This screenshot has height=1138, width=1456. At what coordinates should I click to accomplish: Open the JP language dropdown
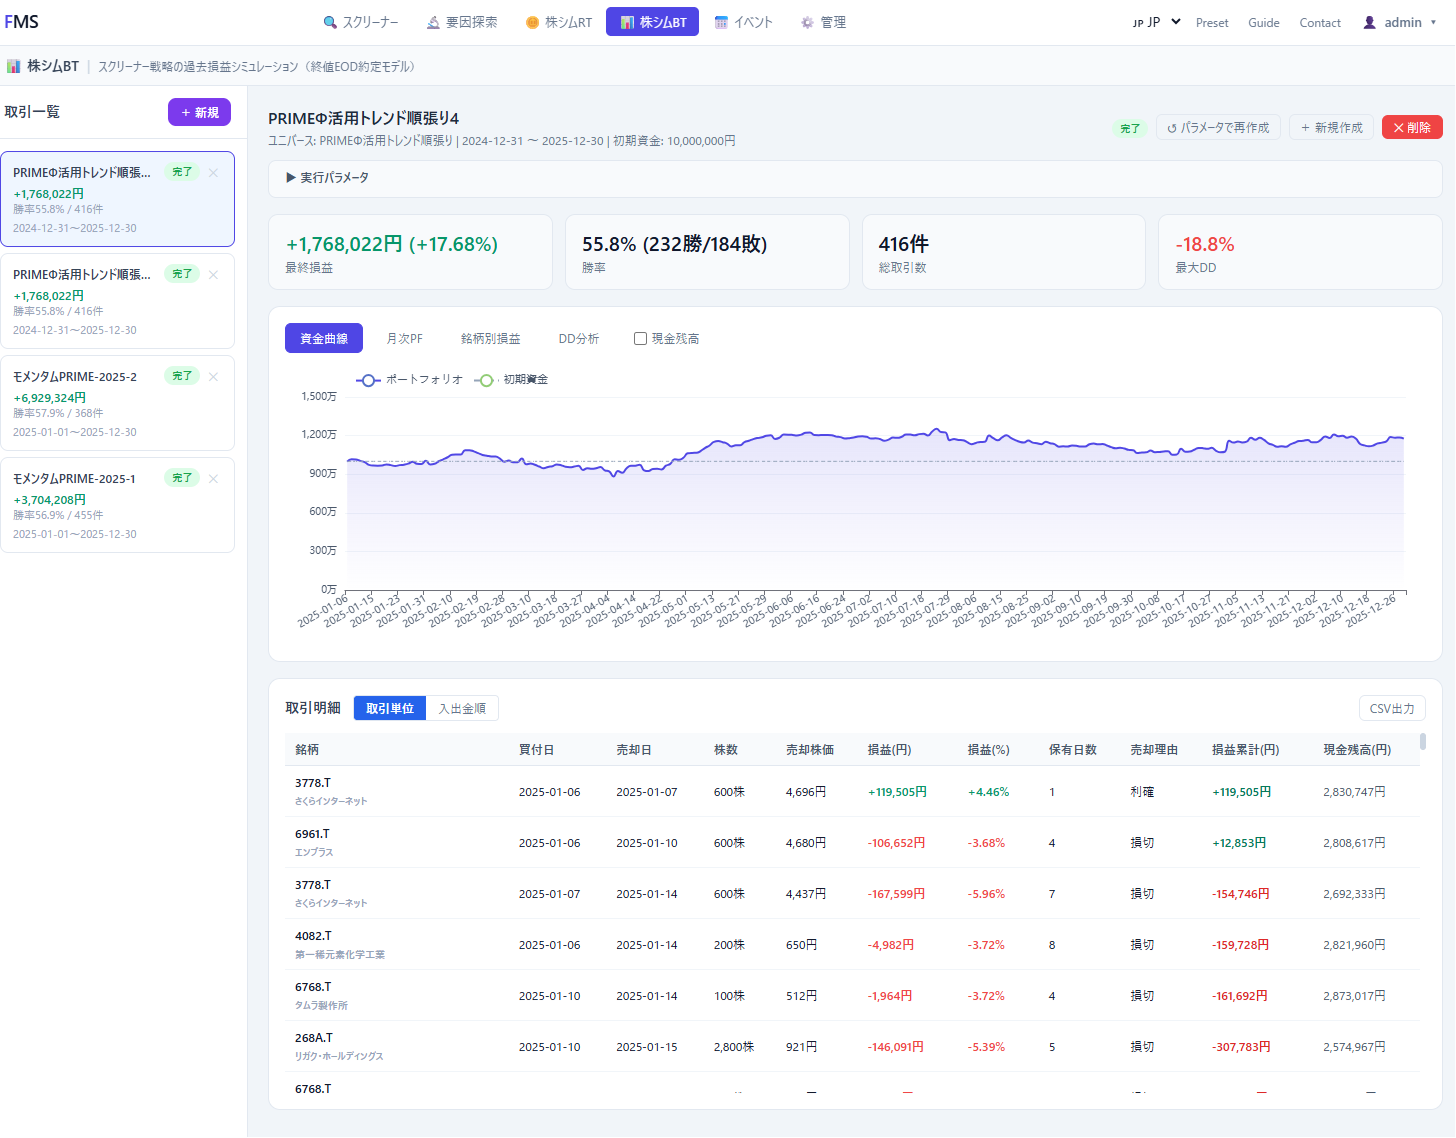click(x=1157, y=22)
